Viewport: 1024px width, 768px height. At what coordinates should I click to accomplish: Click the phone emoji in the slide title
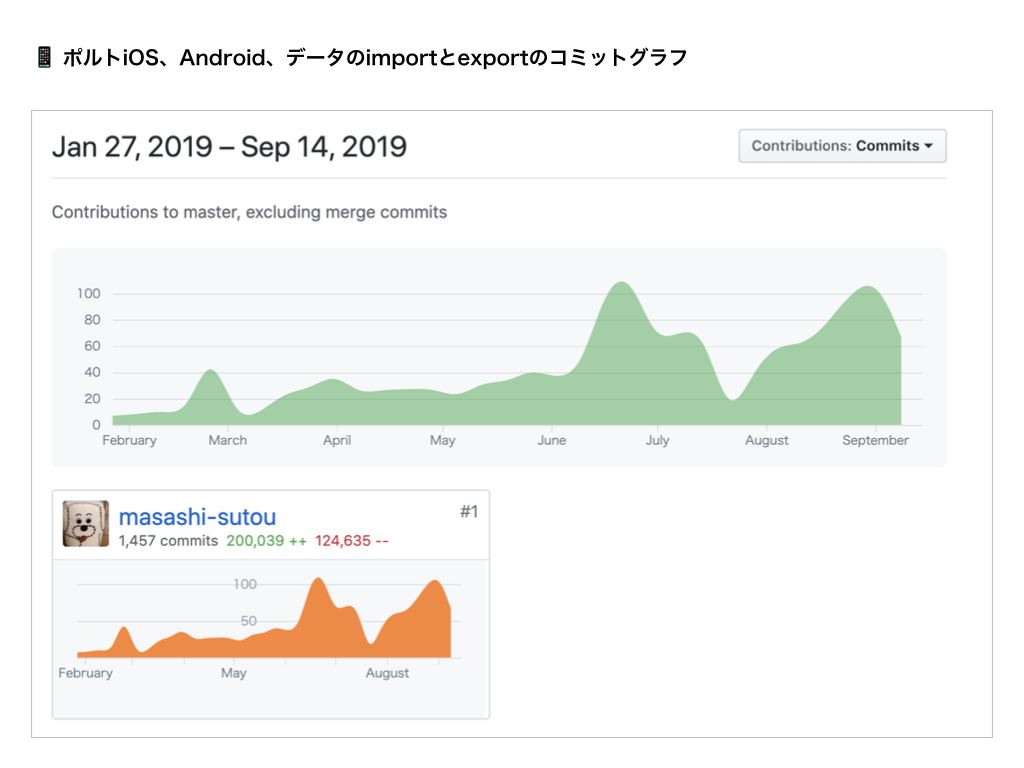[x=43, y=58]
